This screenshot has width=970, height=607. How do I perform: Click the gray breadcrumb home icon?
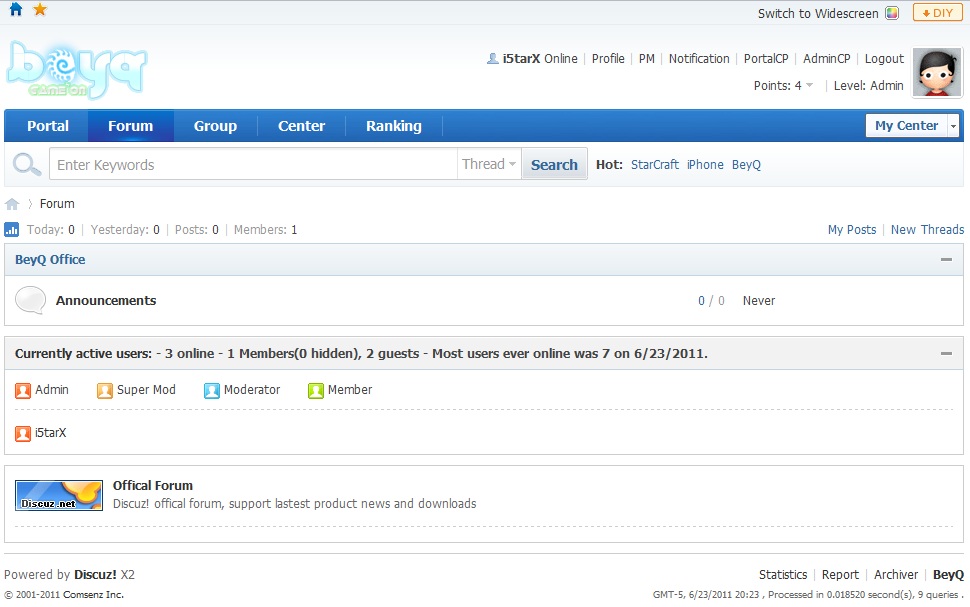[12, 204]
